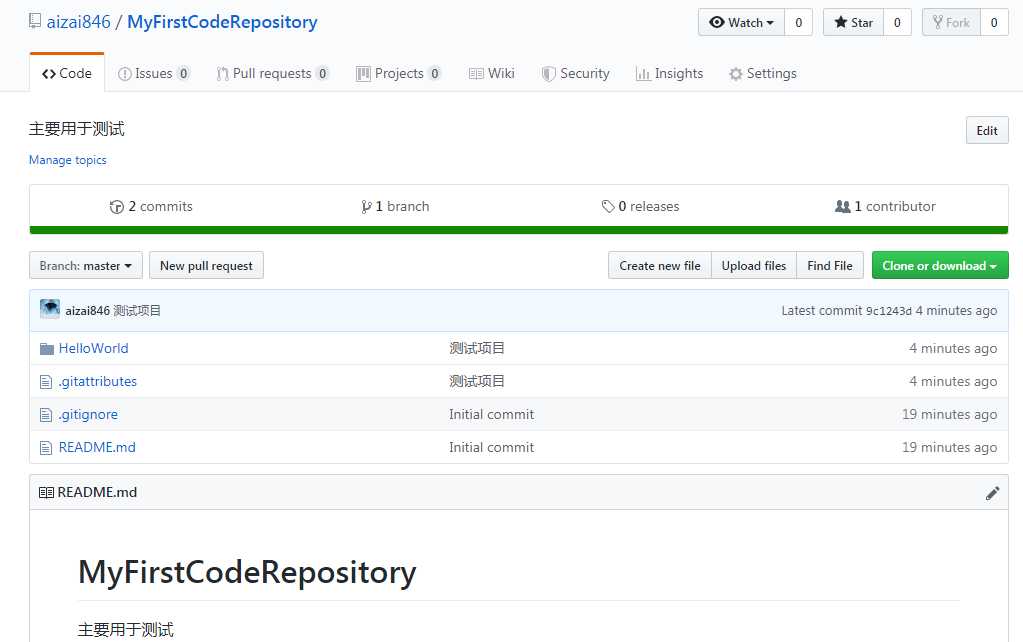View the 0 releases page
This screenshot has height=642, width=1023.
coord(640,206)
